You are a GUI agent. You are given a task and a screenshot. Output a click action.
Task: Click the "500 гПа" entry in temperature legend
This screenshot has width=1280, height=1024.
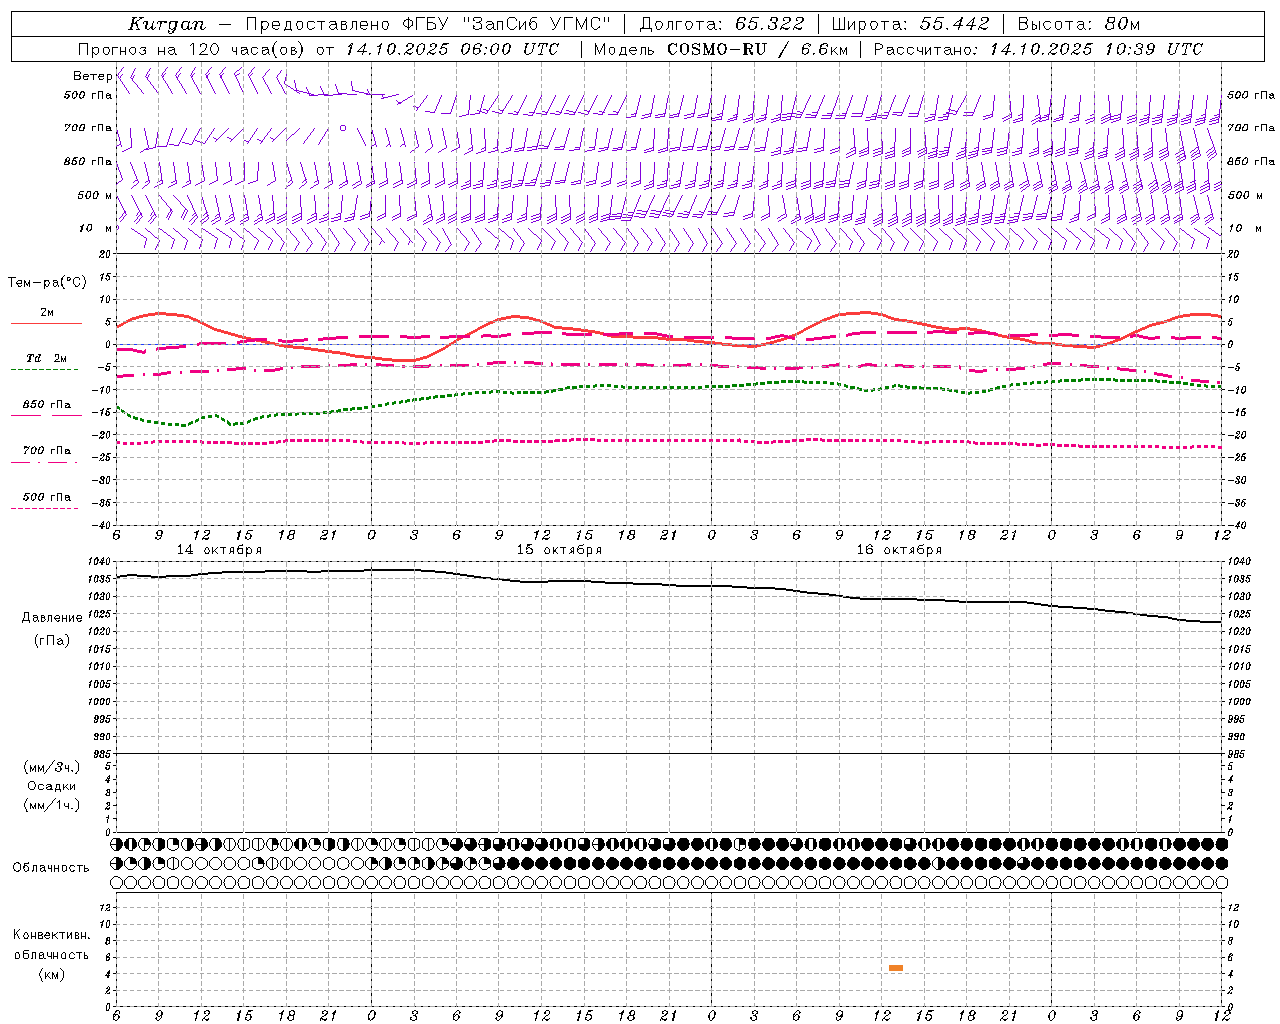click(x=47, y=497)
